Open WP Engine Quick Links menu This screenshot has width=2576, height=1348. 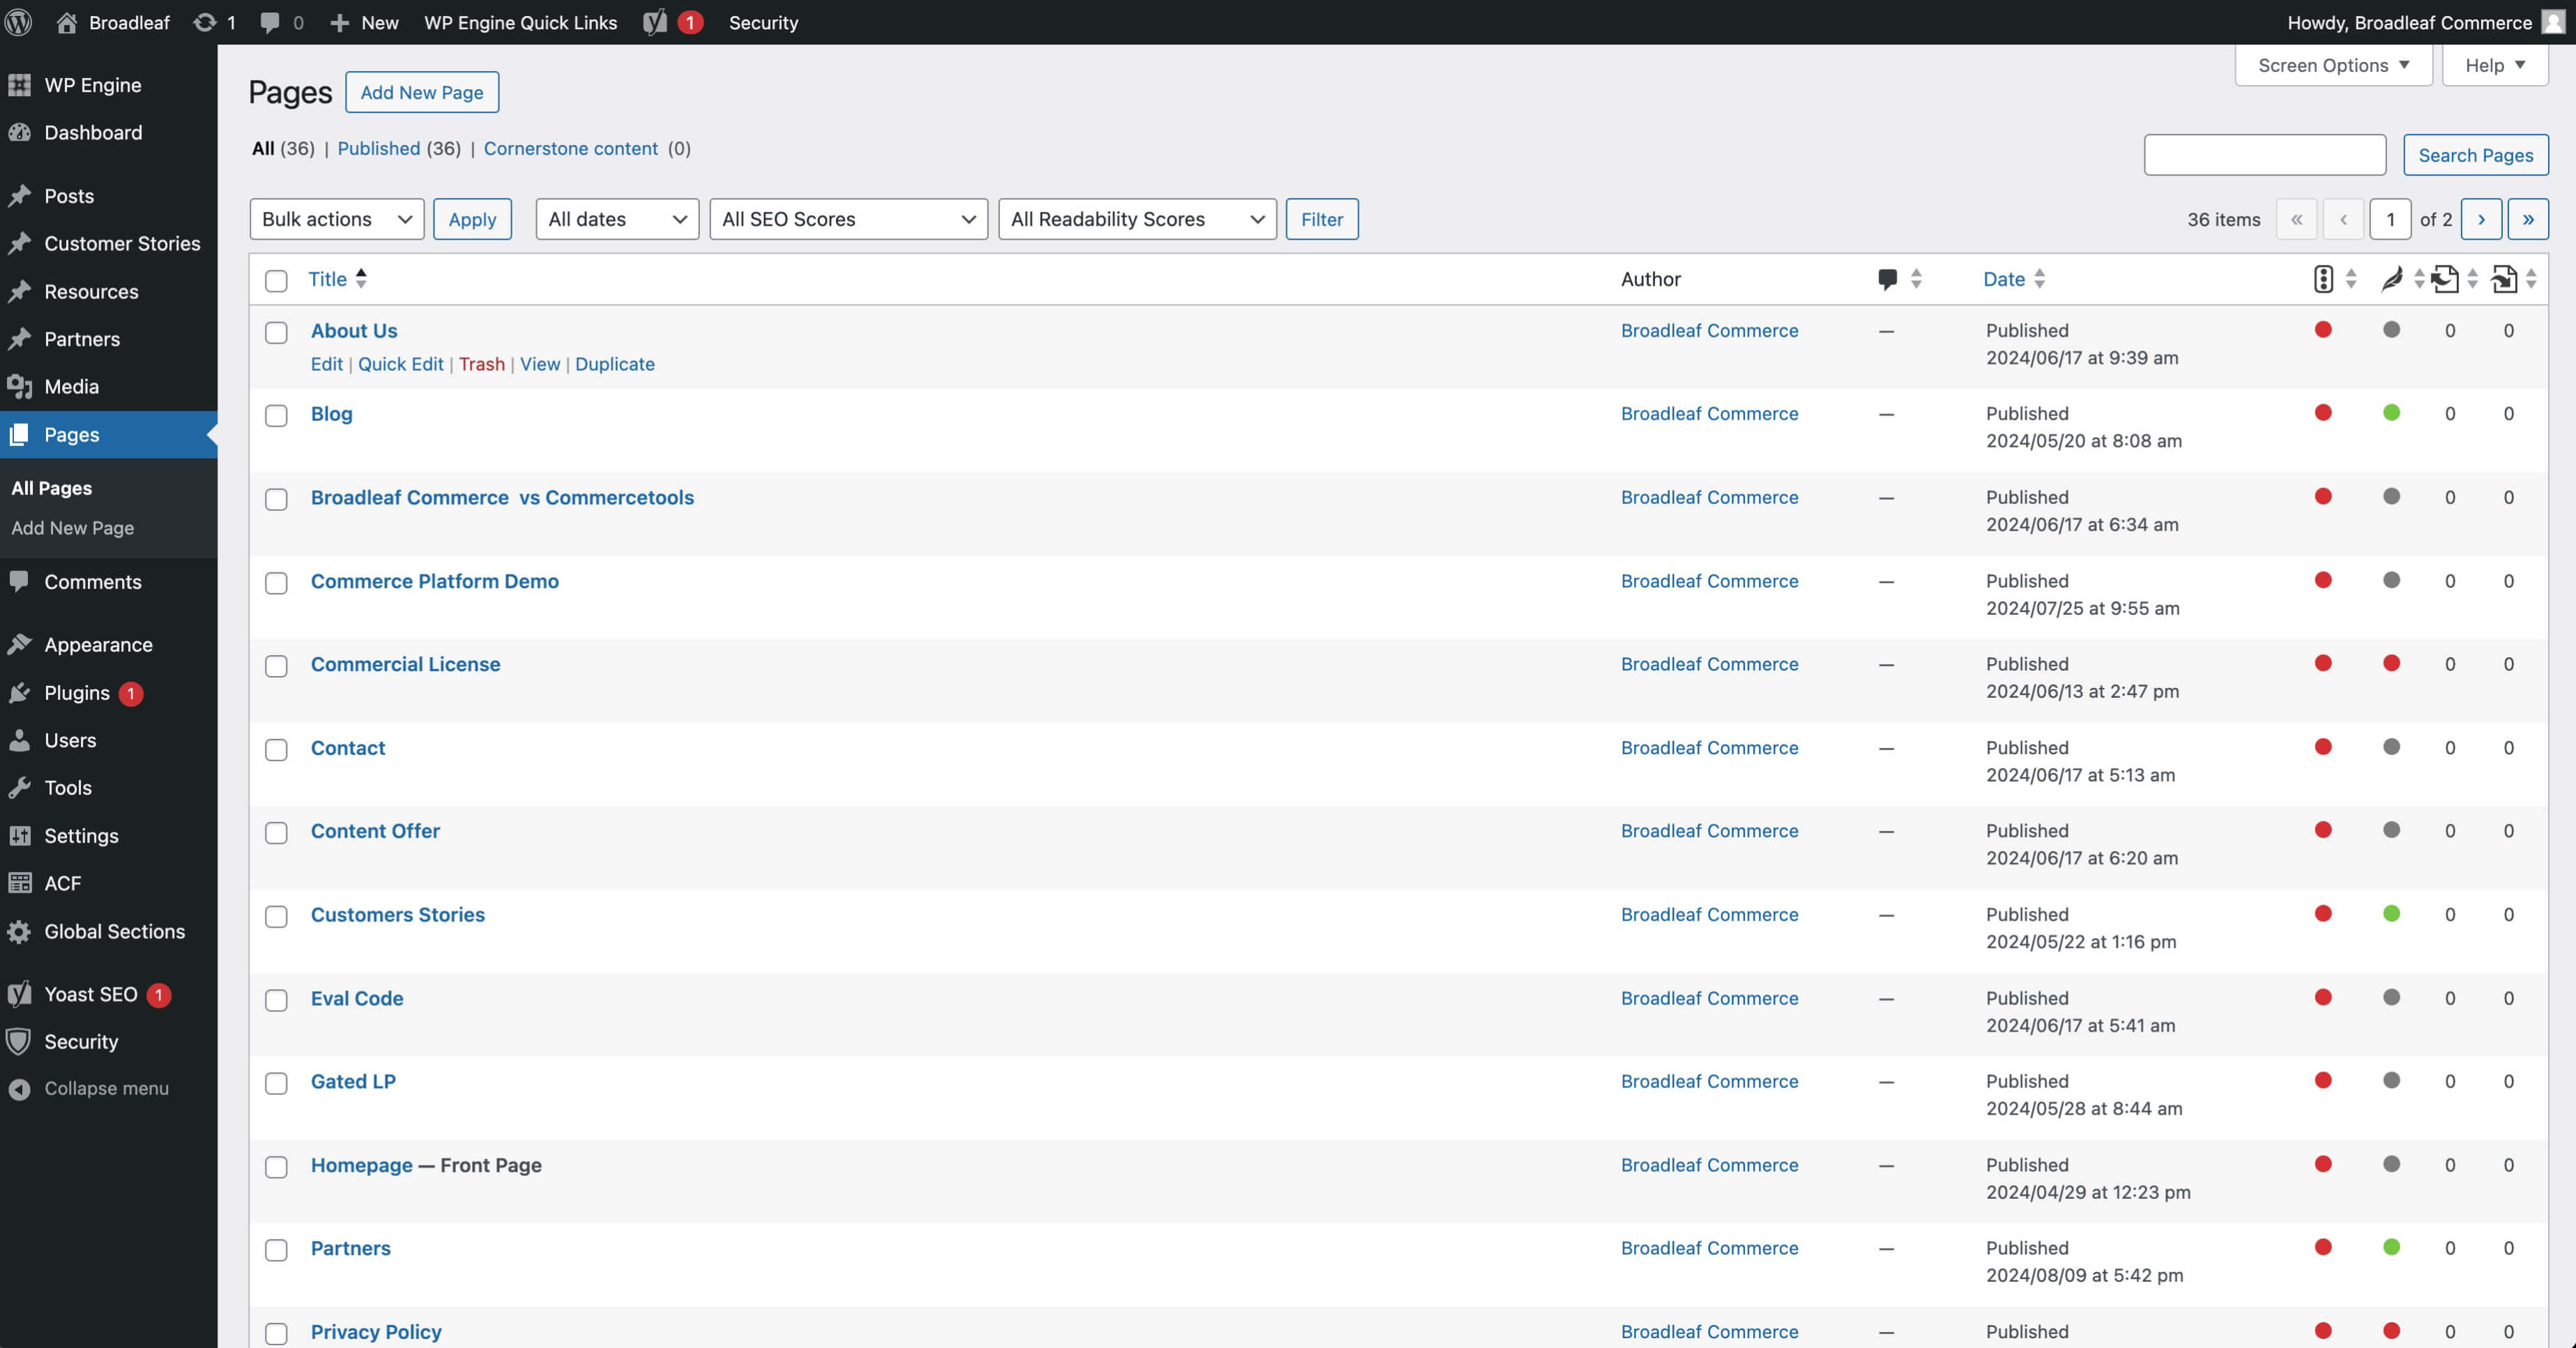520,22
